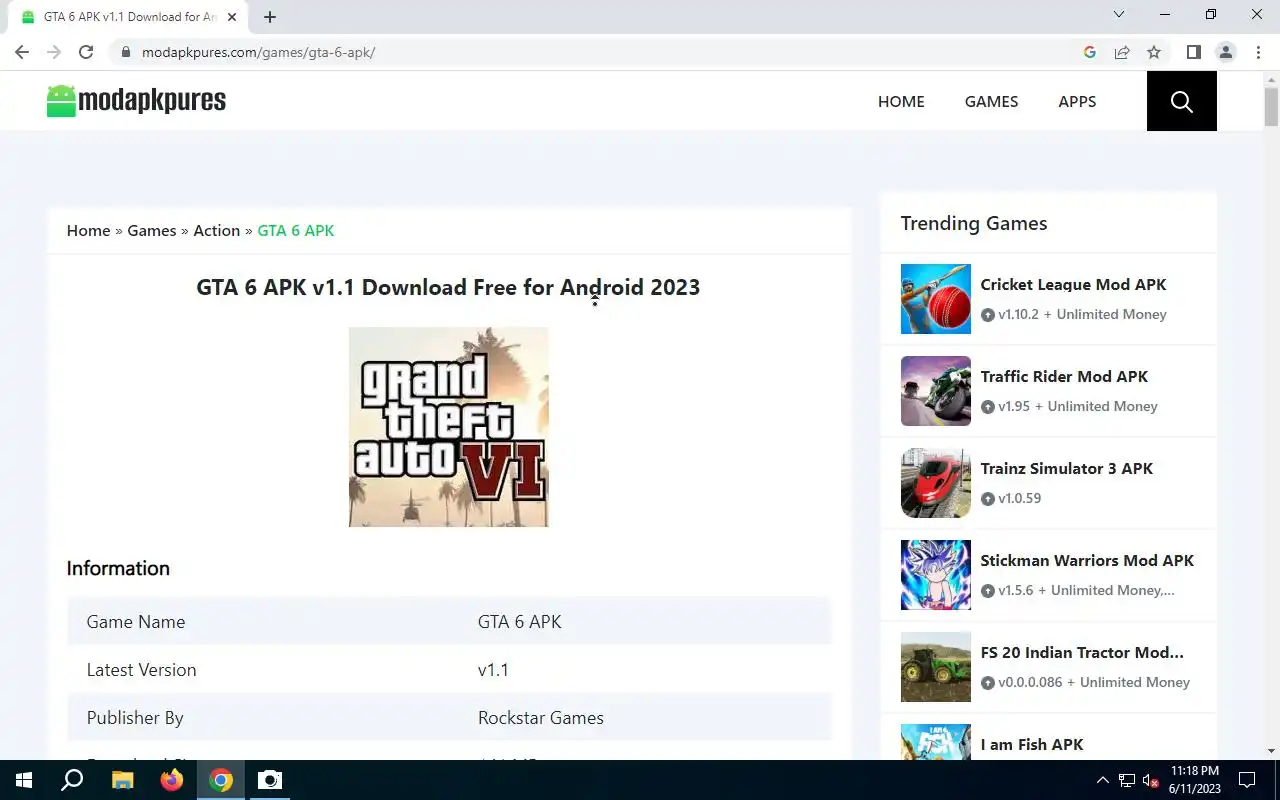Viewport: 1280px width, 800px height.
Task: Click the Trending Games heading
Action: (x=974, y=223)
